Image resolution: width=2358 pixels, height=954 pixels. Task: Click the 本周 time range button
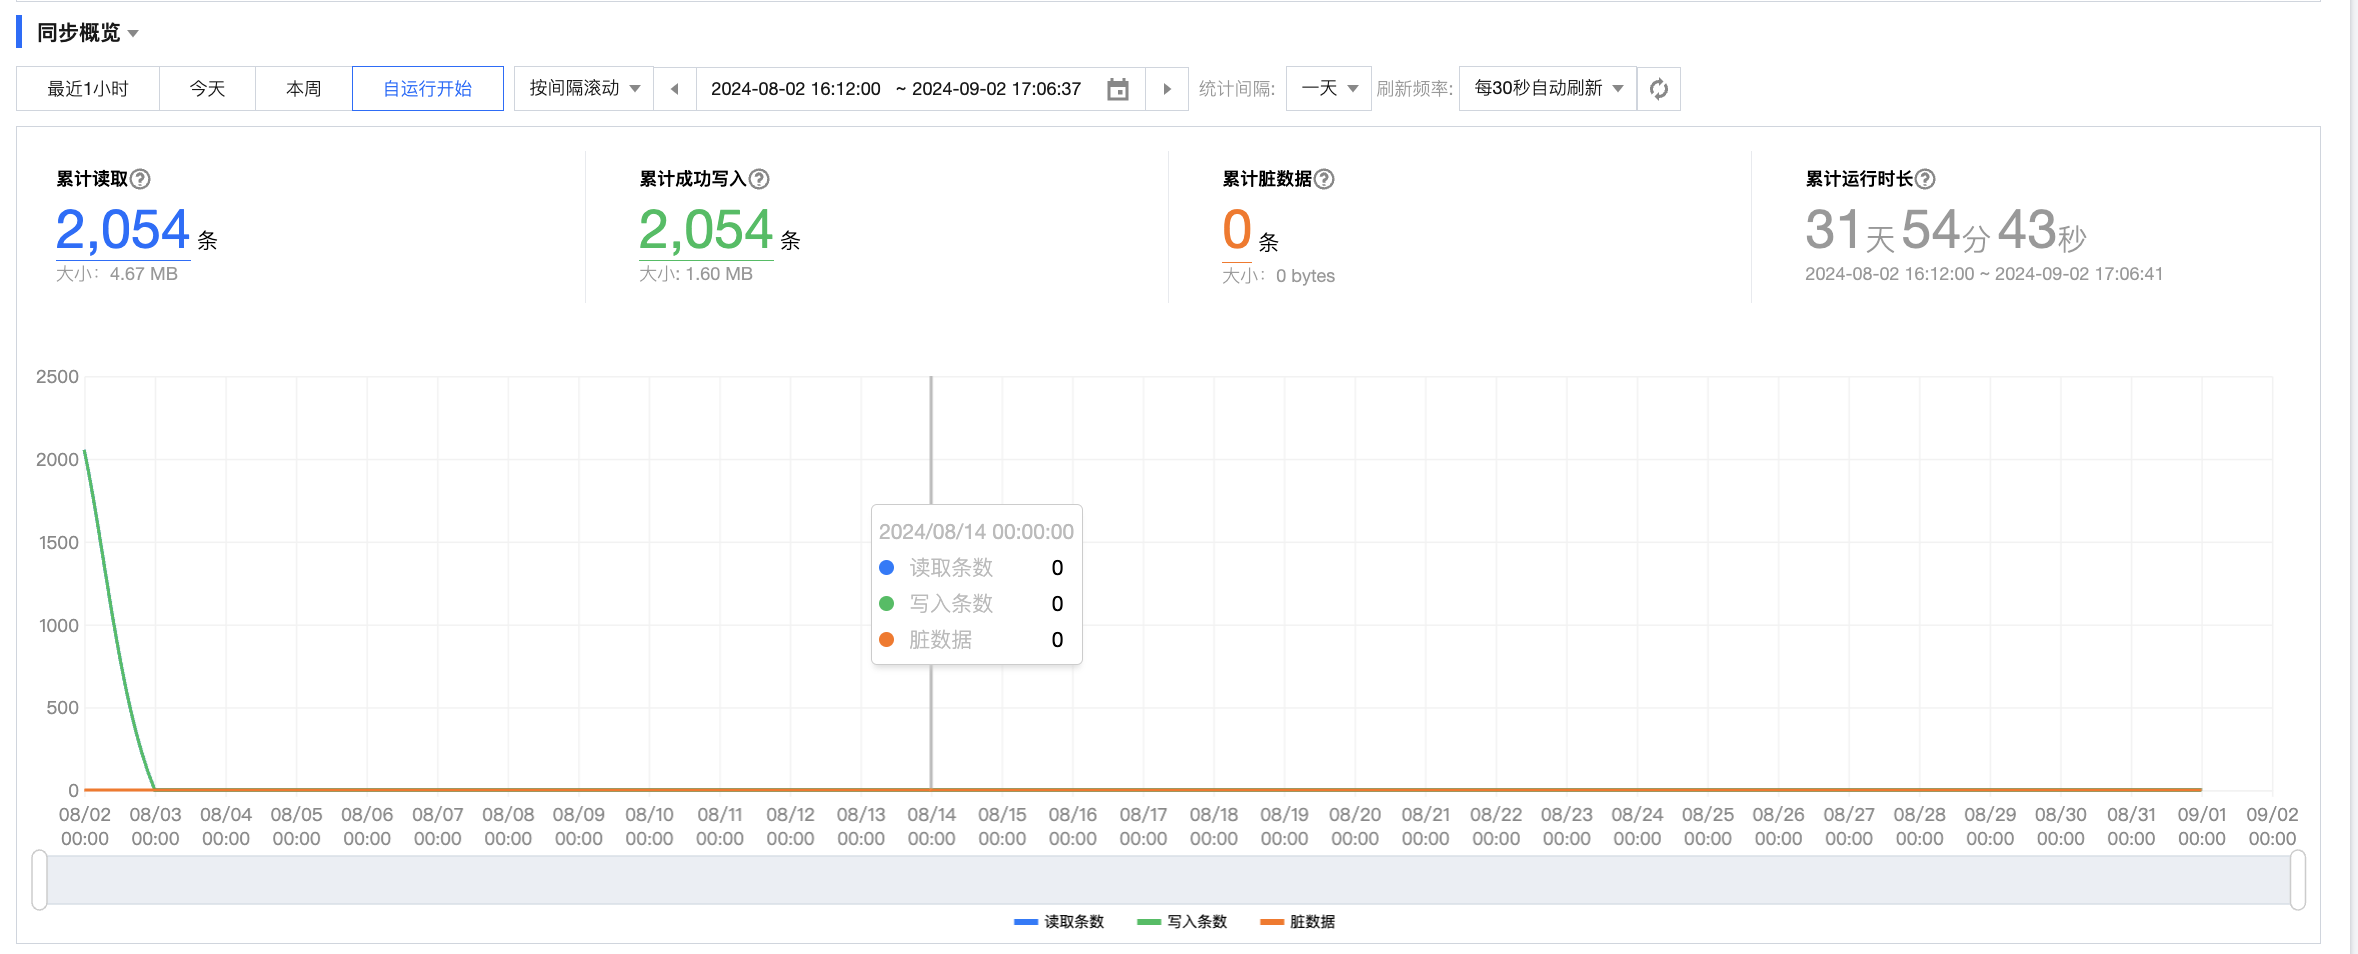click(x=303, y=89)
